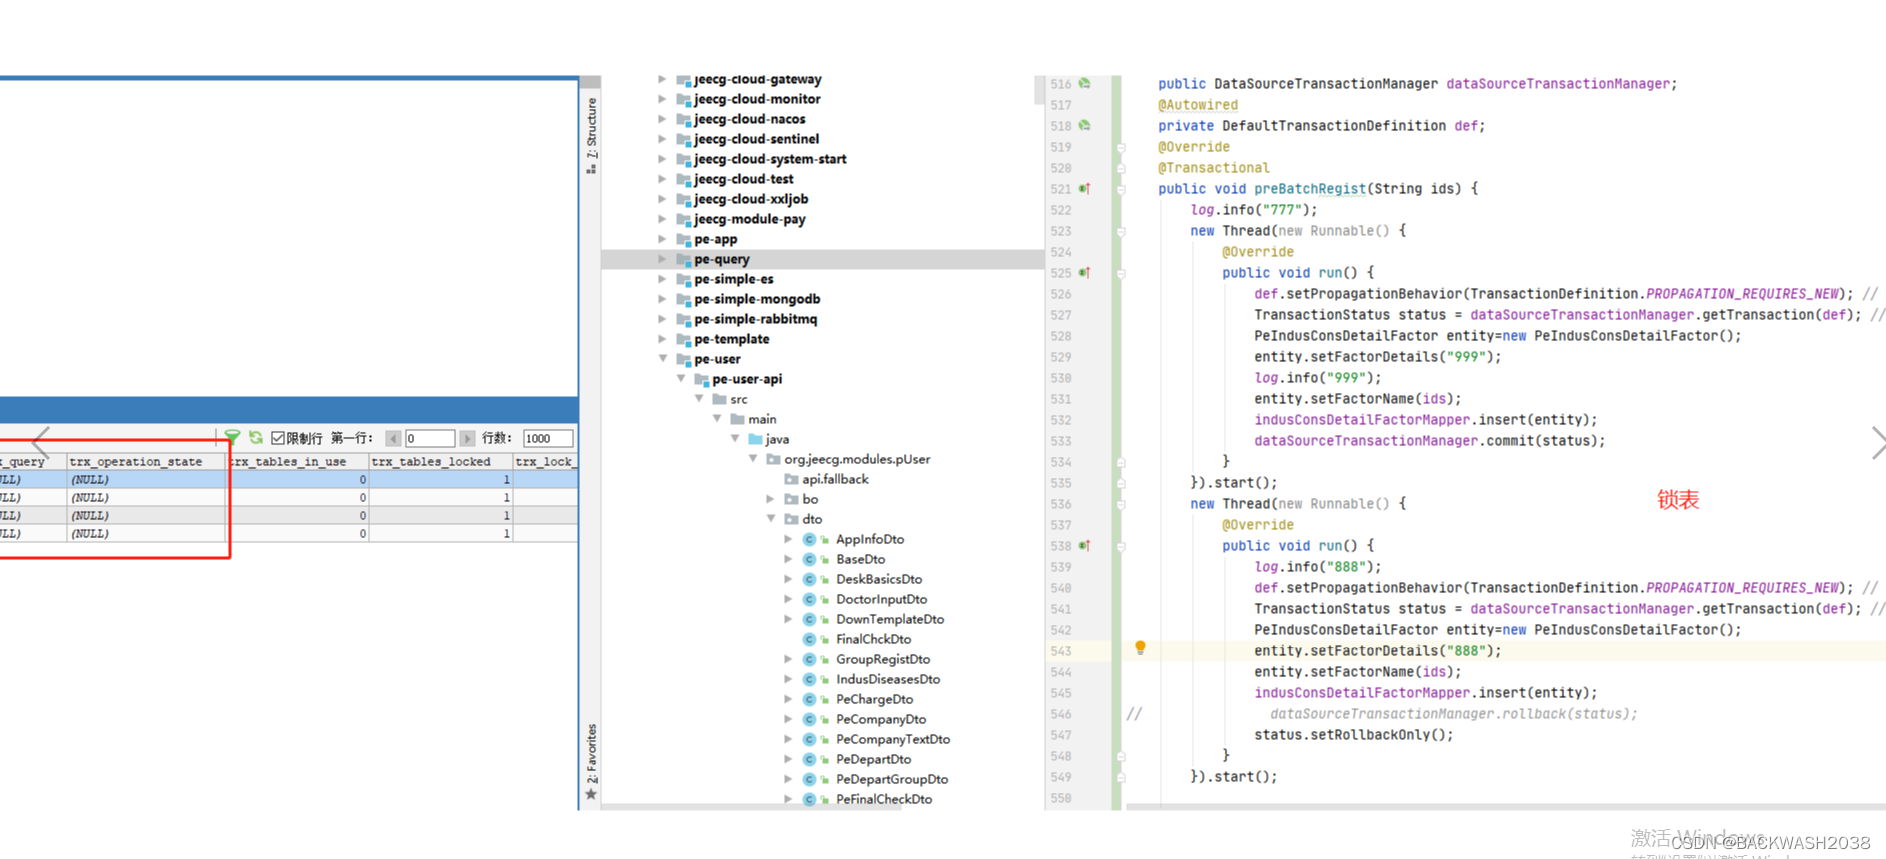Expand the jeecg-cloud-sentinel module
The height and width of the screenshot is (859, 1886).
point(662,139)
